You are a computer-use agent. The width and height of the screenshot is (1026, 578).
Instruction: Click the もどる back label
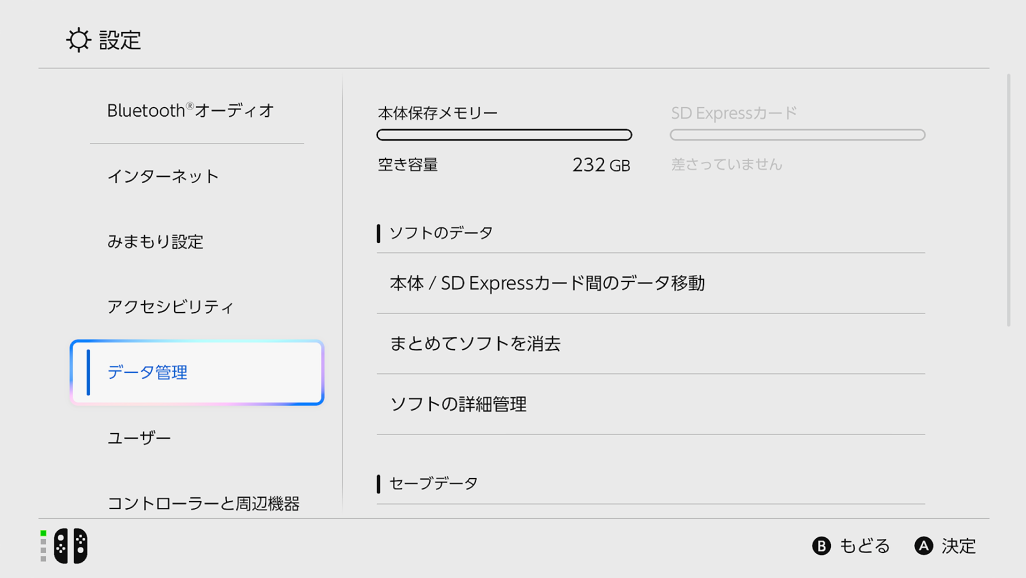[x=864, y=546]
